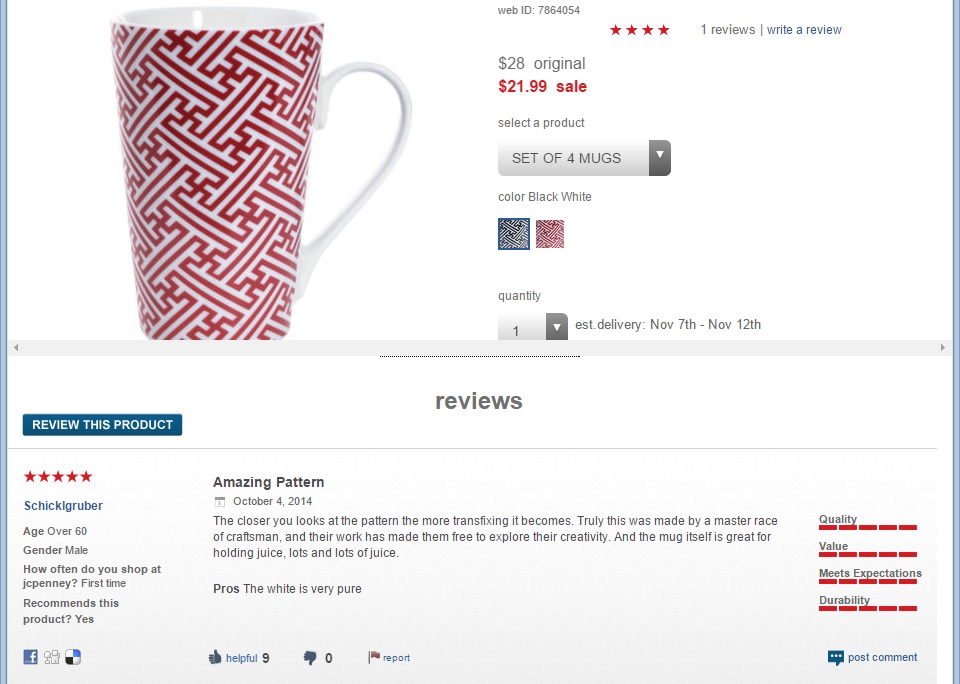Choose the red pattern color swatch
The width and height of the screenshot is (960, 684).
(550, 234)
